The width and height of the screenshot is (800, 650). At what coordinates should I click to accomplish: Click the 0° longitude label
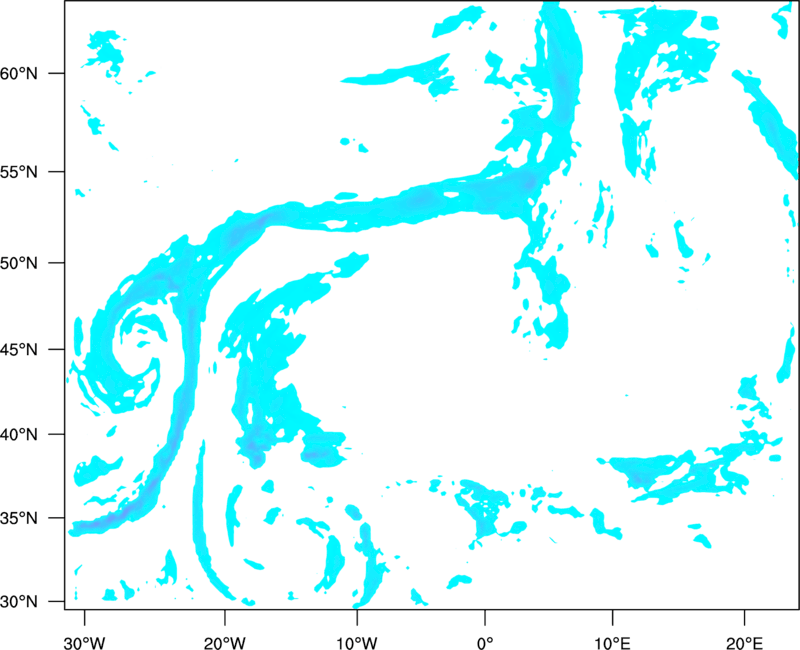click(x=485, y=643)
